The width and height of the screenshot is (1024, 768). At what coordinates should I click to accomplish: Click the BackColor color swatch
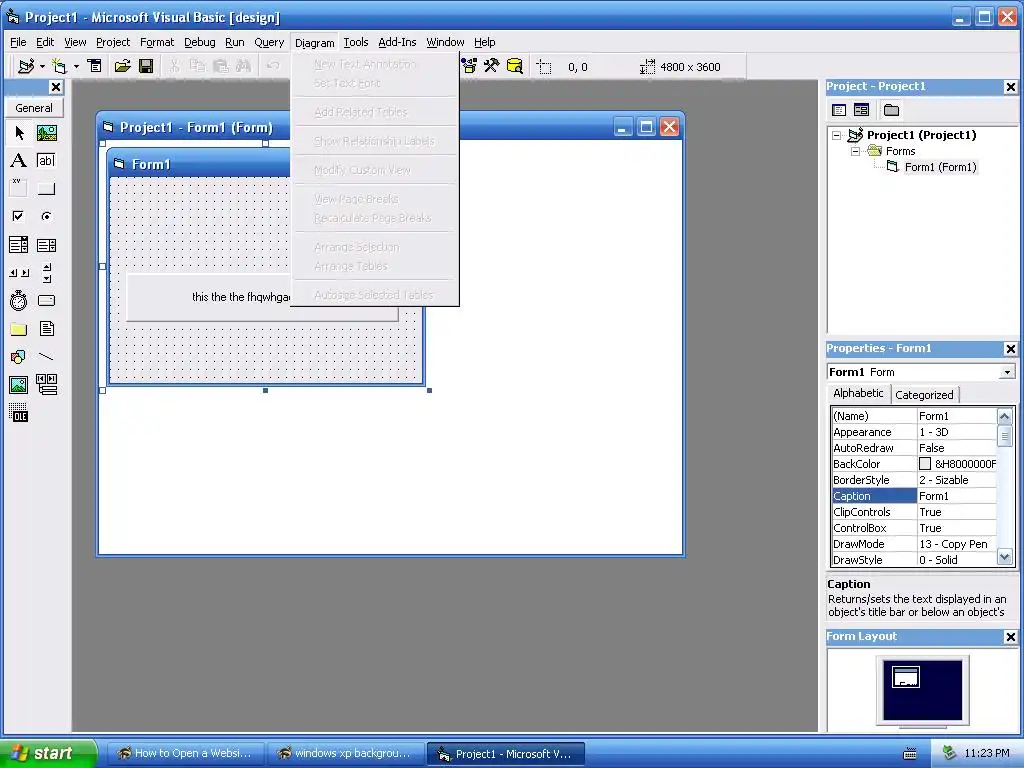point(925,464)
